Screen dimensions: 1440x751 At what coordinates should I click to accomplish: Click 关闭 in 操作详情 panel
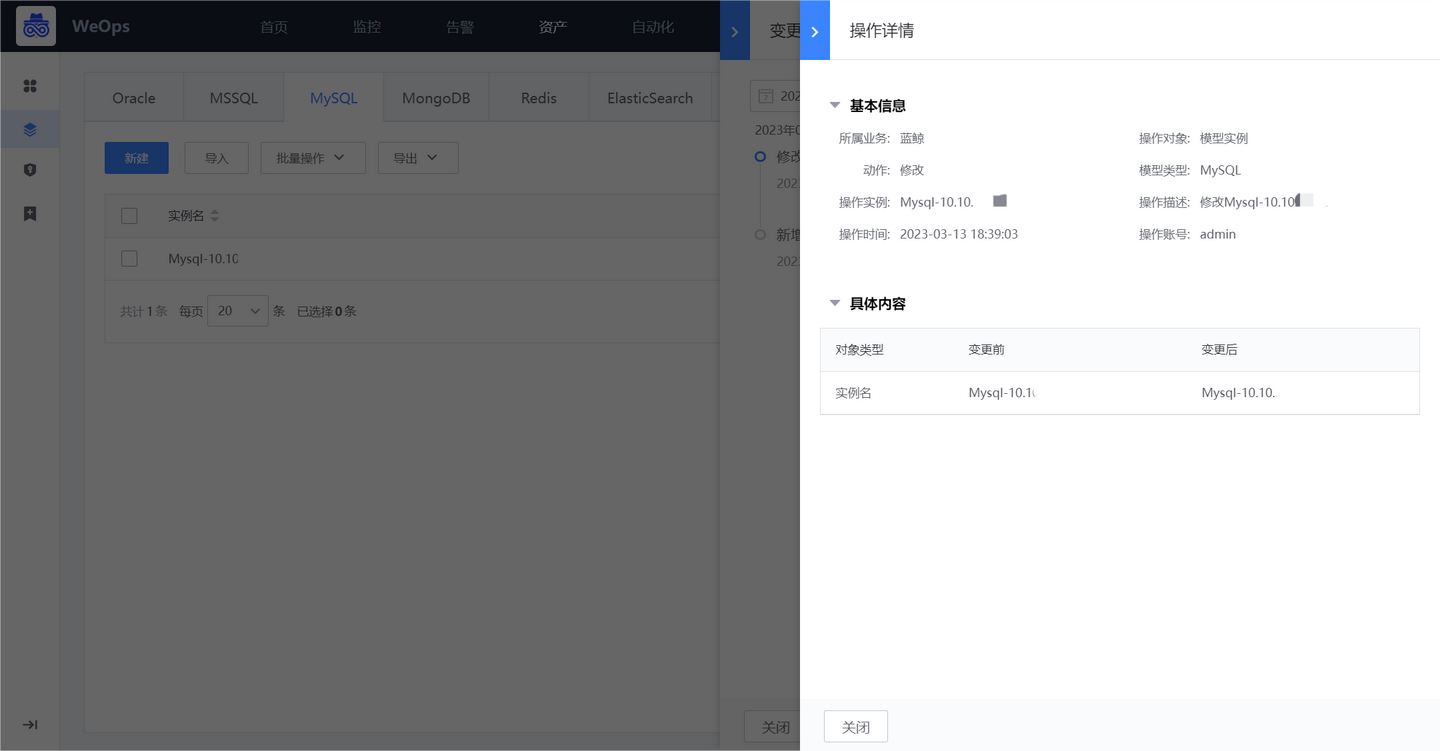856,727
